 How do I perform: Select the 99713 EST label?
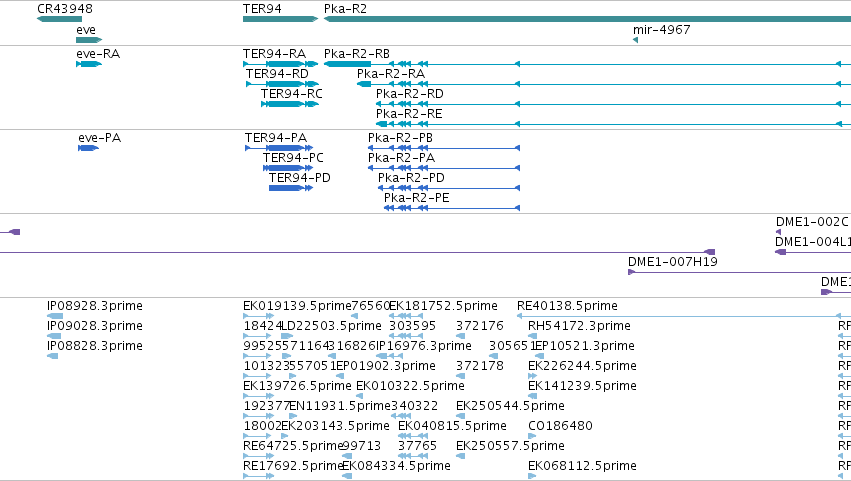[361, 447]
